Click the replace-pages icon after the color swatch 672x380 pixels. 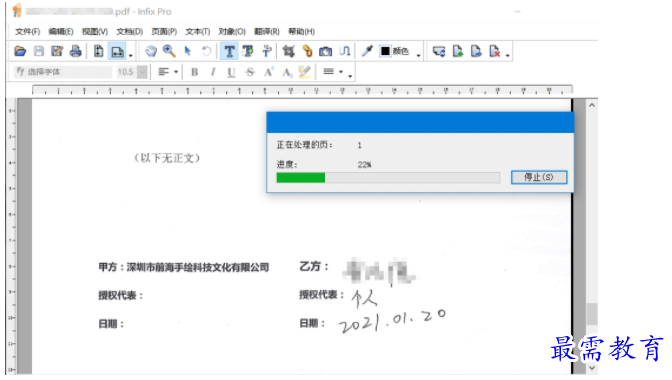pos(439,51)
